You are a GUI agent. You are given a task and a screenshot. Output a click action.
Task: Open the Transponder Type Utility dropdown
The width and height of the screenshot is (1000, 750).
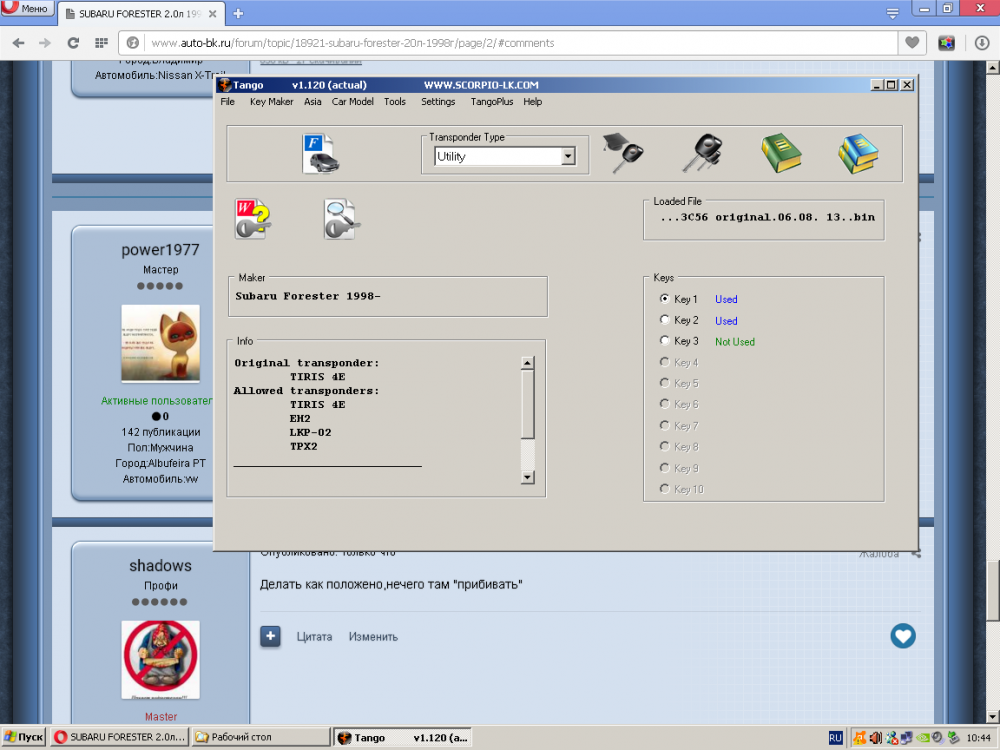coord(505,156)
